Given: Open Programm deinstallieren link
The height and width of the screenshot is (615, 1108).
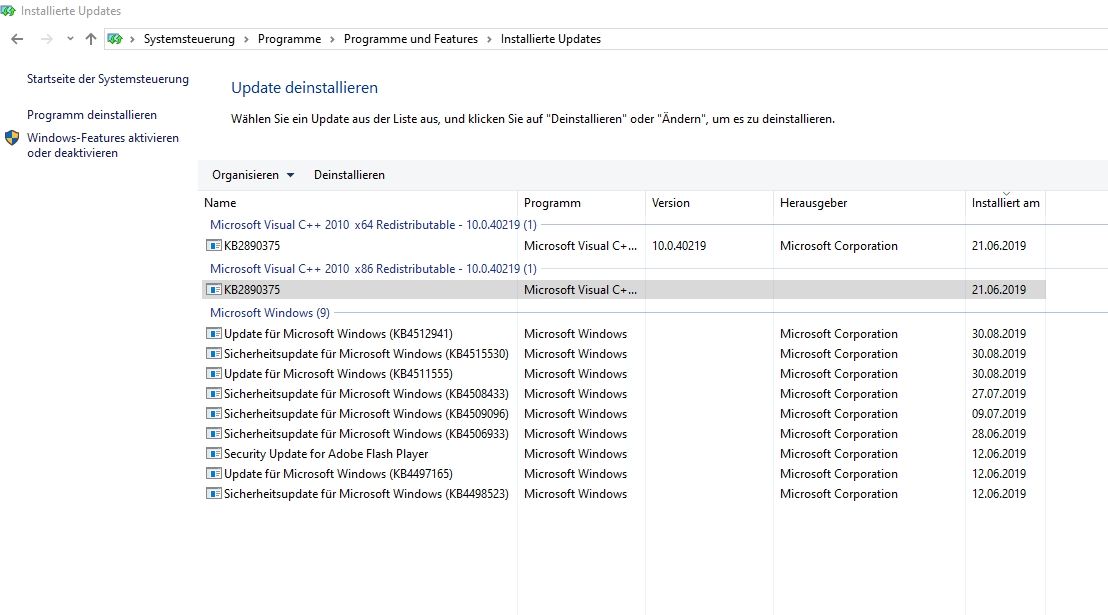Looking at the screenshot, I should click(x=92, y=115).
